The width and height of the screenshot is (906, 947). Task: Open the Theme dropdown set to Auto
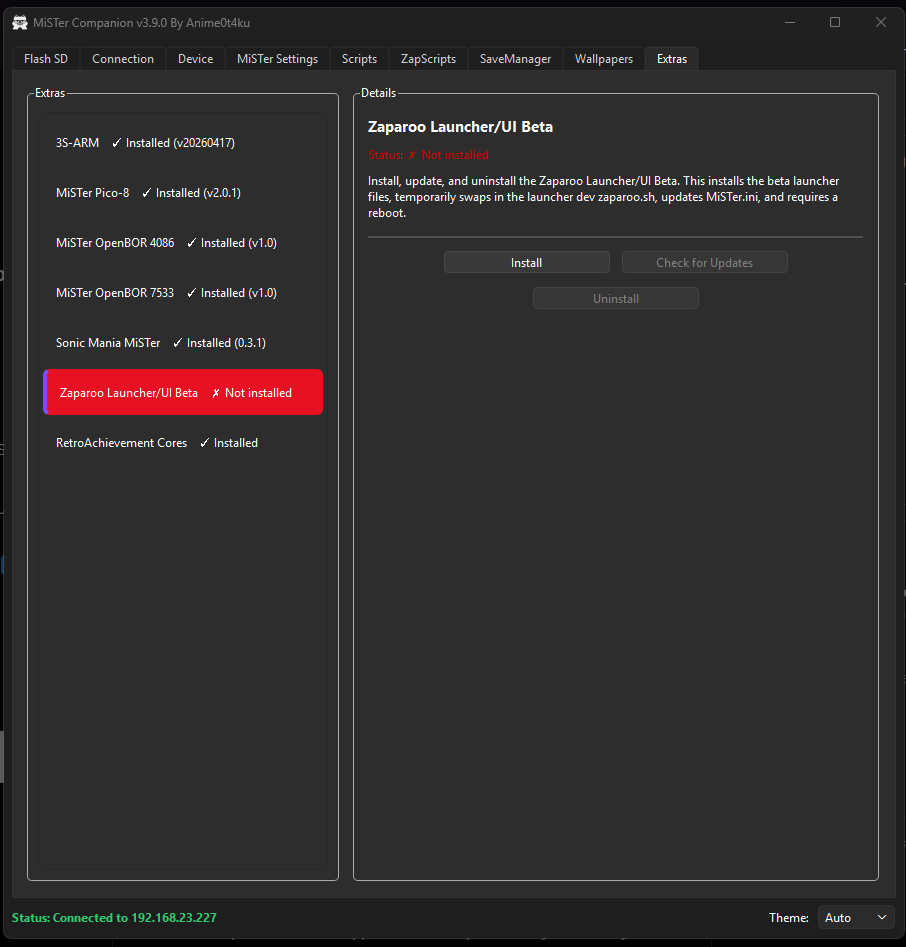tap(856, 917)
